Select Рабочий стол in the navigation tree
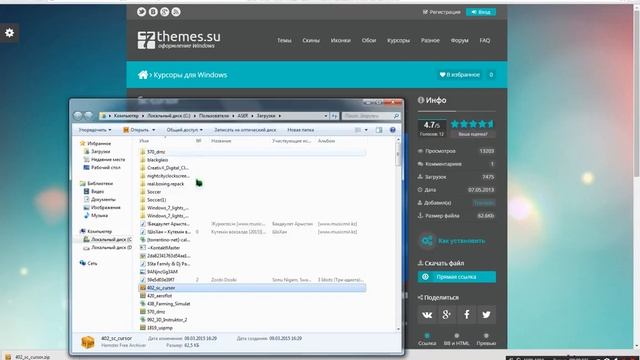 [x=106, y=167]
